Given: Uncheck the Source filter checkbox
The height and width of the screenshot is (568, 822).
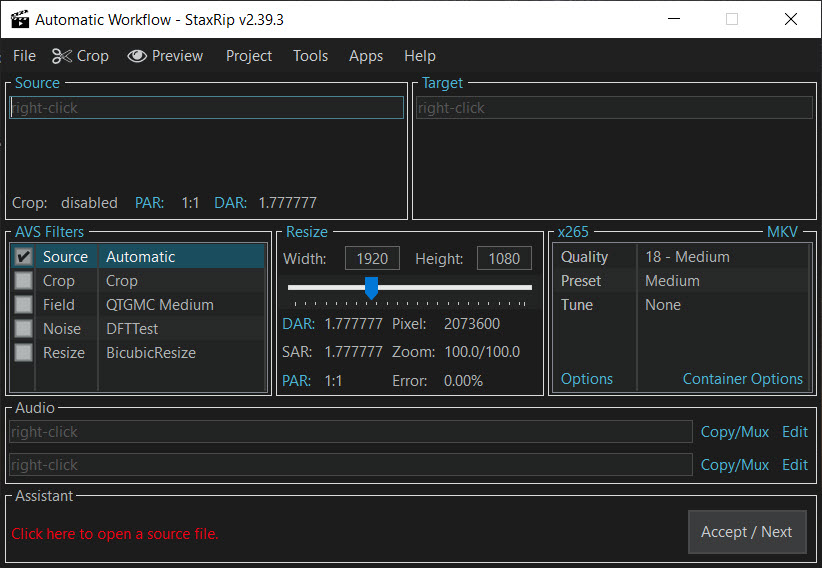Looking at the screenshot, I should tap(23, 256).
